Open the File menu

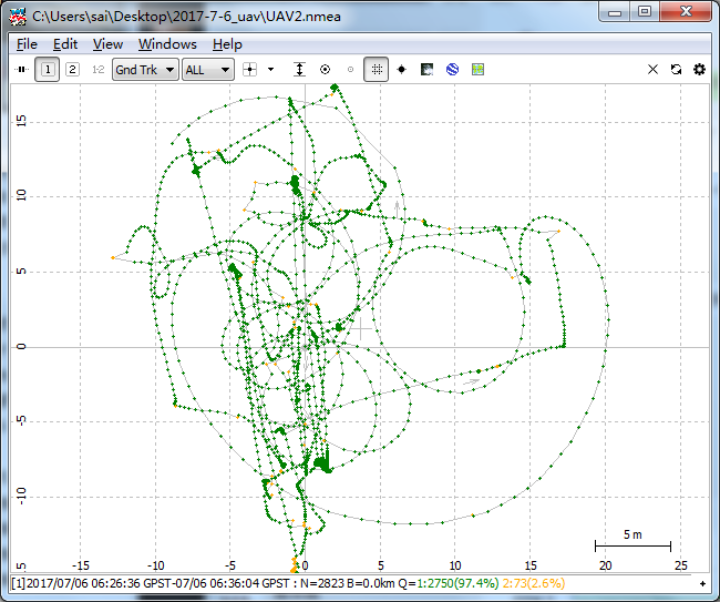[x=27, y=44]
